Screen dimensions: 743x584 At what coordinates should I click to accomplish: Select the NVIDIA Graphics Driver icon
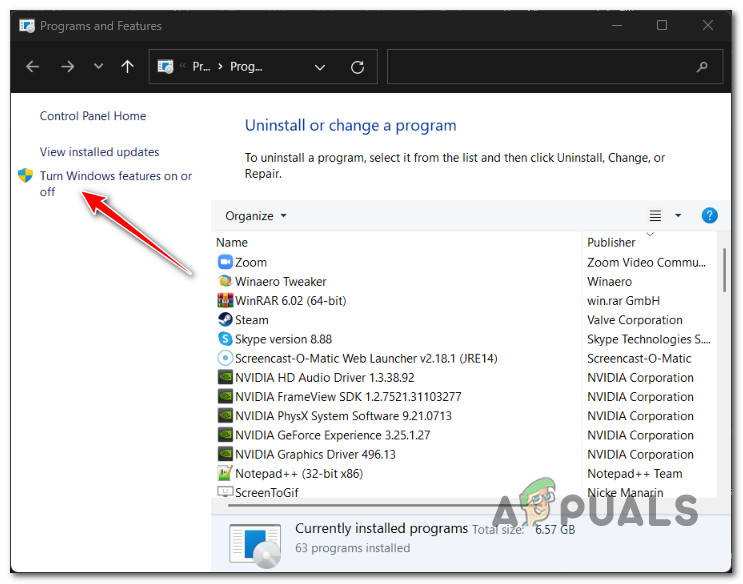click(x=225, y=454)
